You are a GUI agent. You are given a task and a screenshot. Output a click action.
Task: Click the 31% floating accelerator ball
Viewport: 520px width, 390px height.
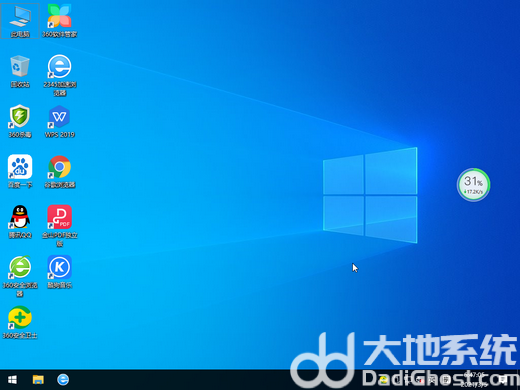pyautogui.click(x=473, y=185)
